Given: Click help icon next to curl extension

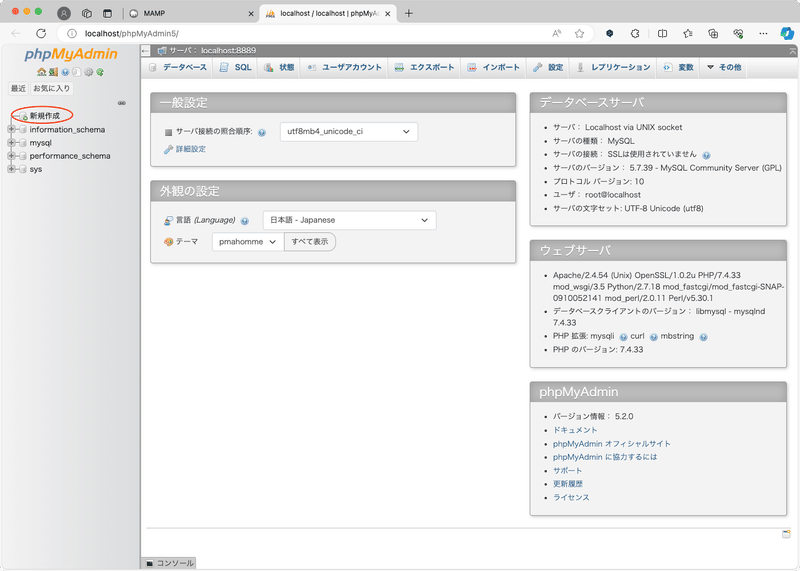Looking at the screenshot, I should tap(654, 337).
